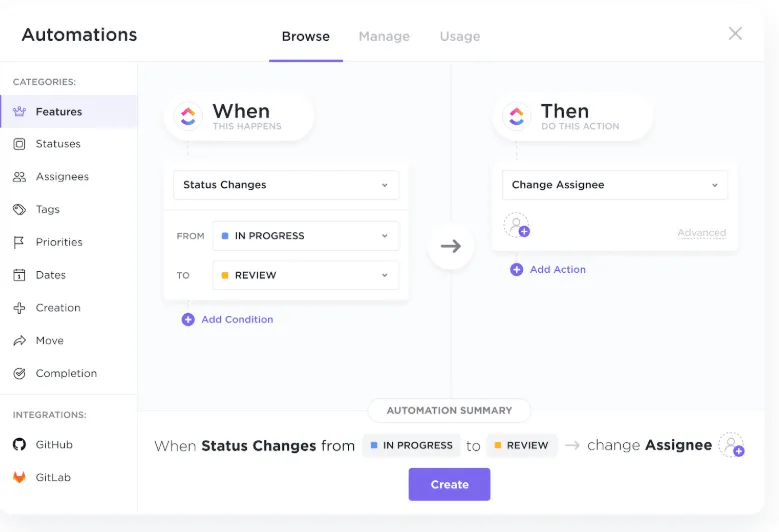779x532 pixels.
Task: Select the Features crown icon category
Action: coord(19,111)
